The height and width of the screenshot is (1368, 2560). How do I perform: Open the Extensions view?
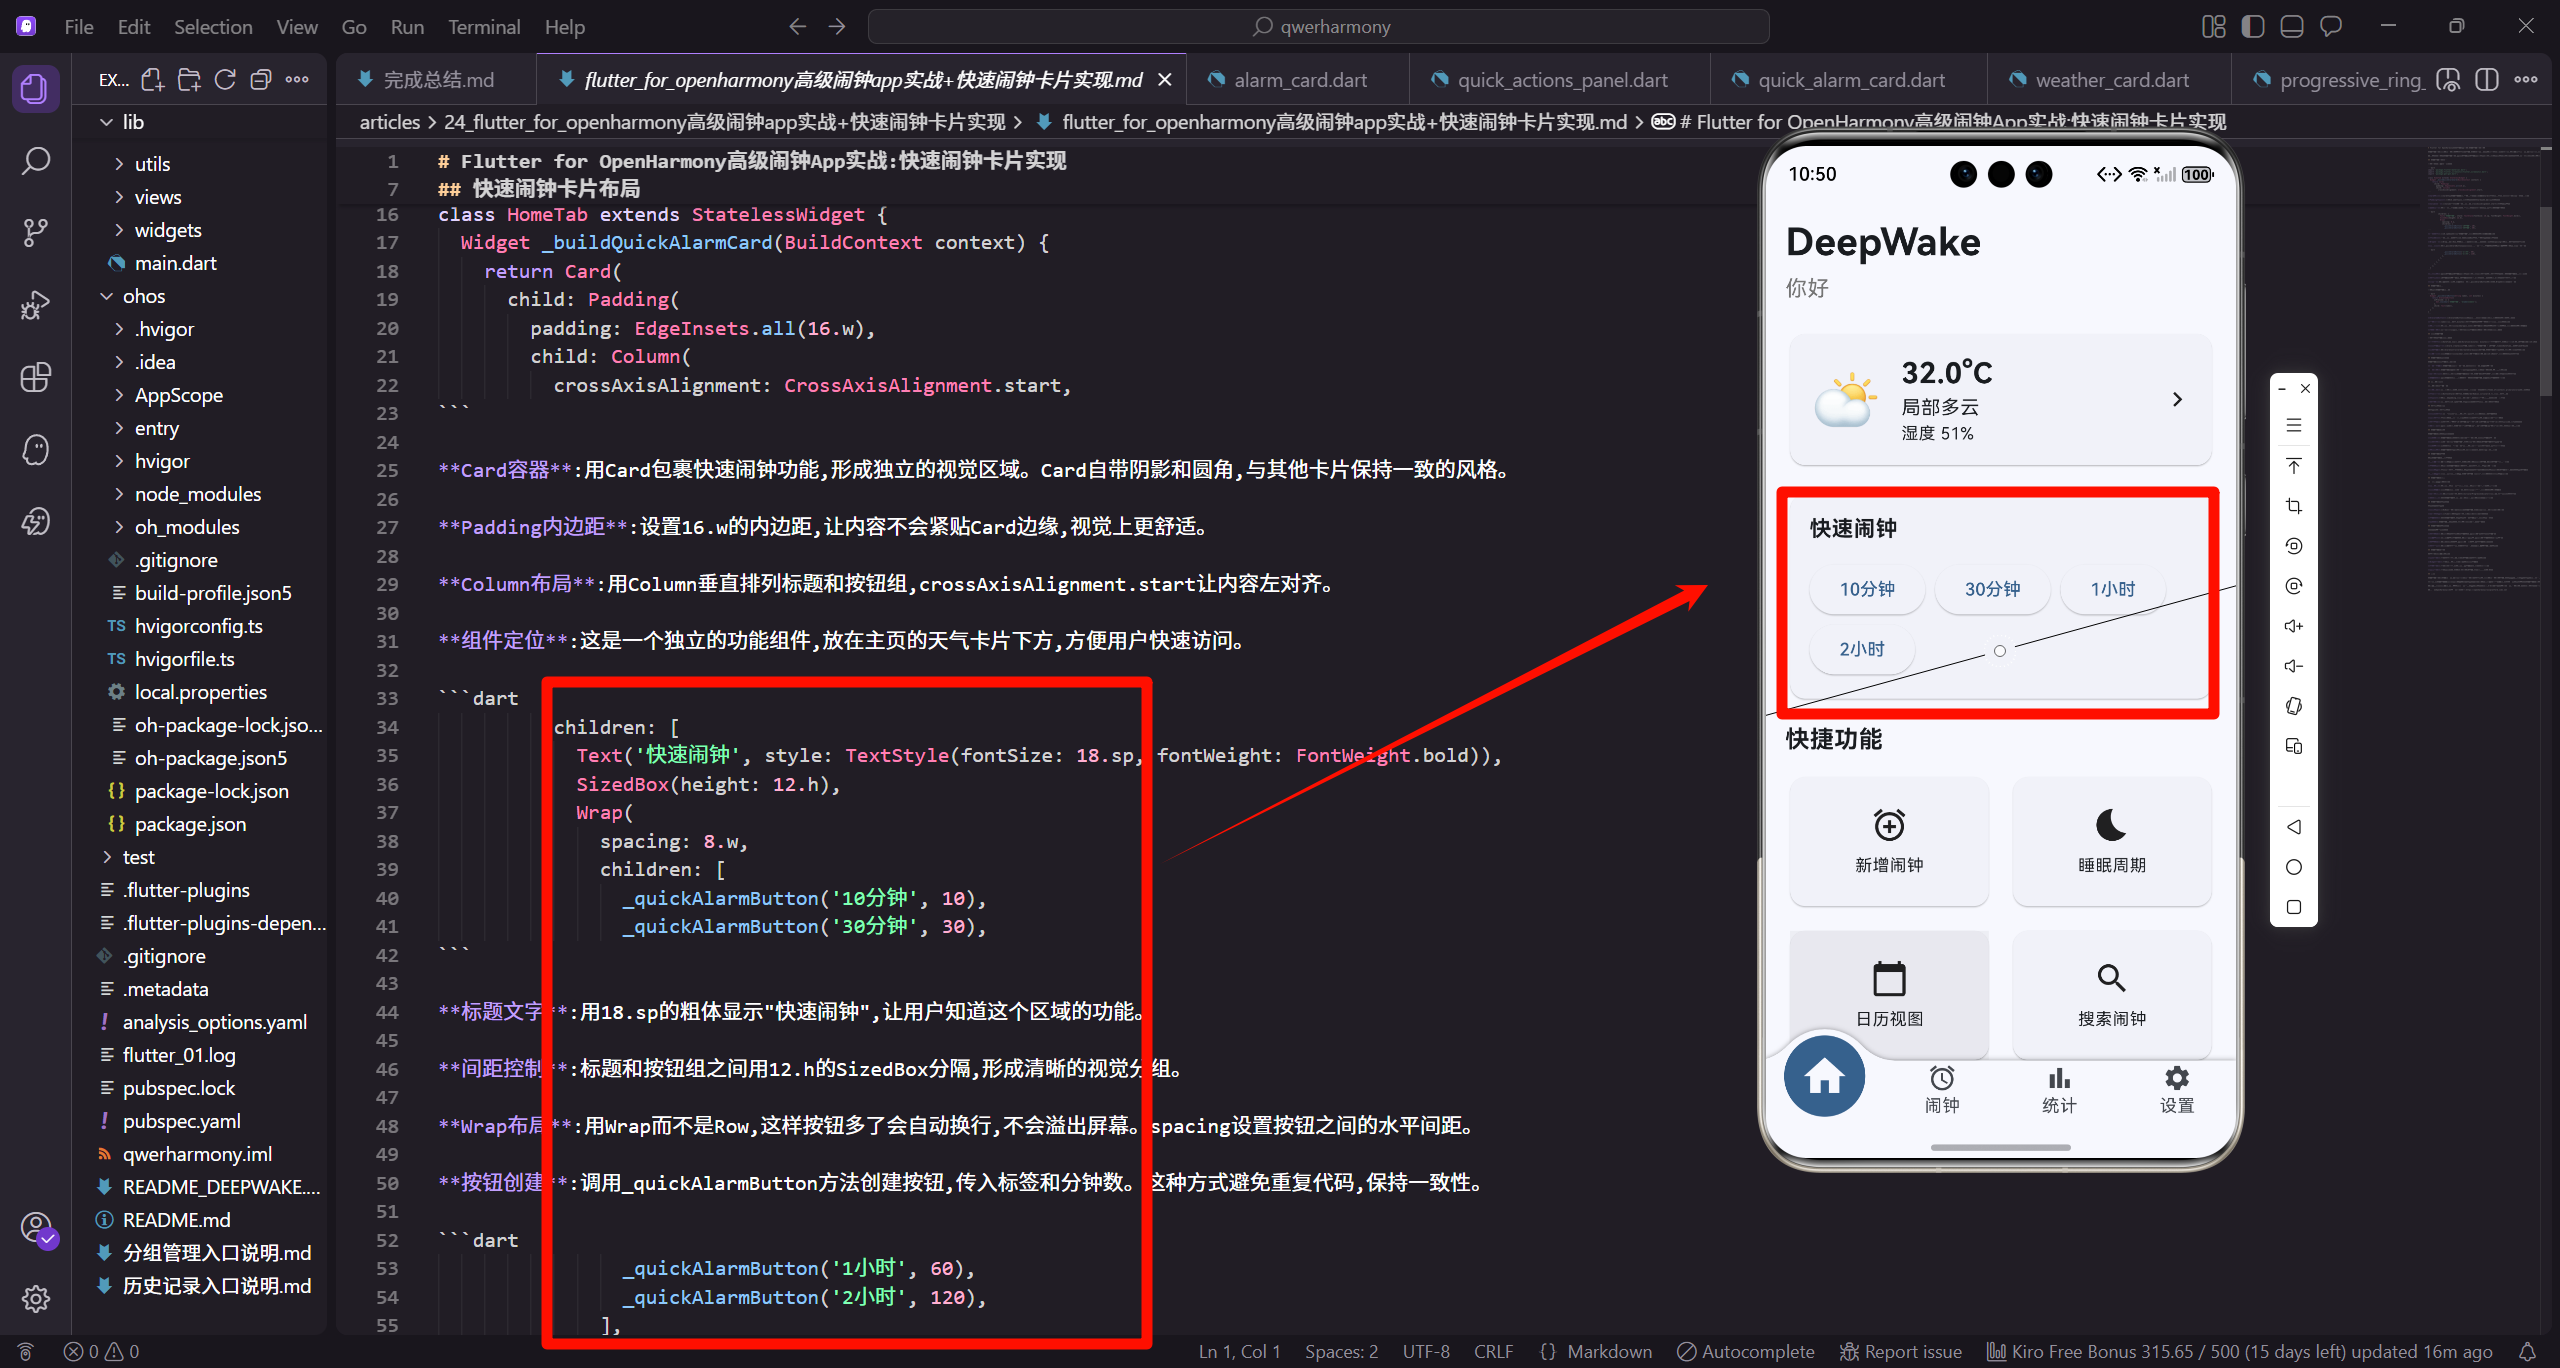tap(35, 377)
